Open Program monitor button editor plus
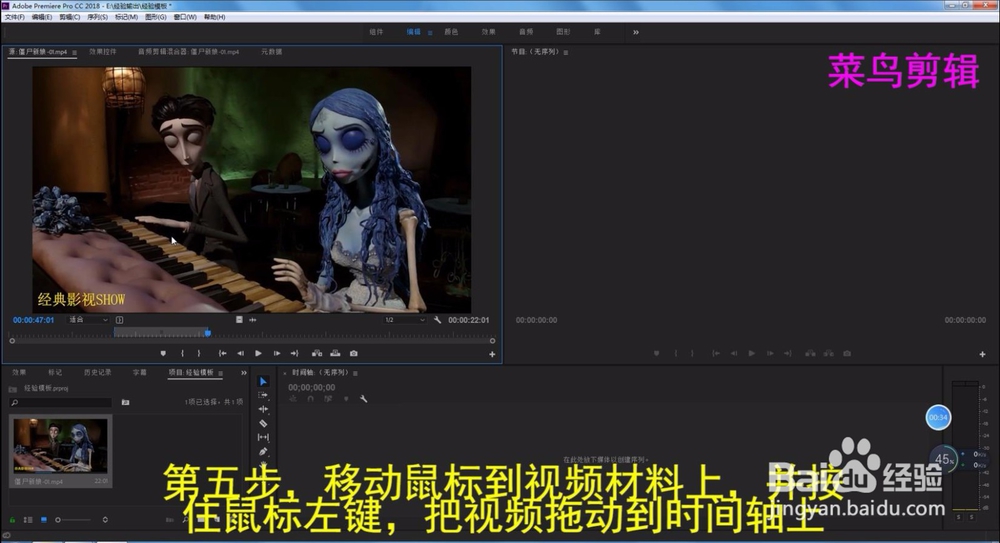Image resolution: width=1000 pixels, height=543 pixels. click(982, 354)
